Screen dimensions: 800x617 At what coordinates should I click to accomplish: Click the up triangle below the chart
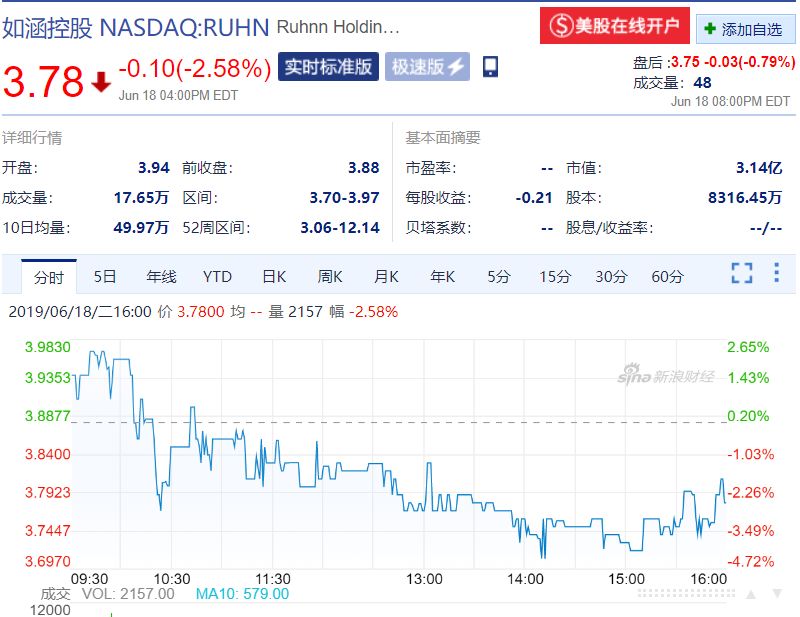point(751,594)
